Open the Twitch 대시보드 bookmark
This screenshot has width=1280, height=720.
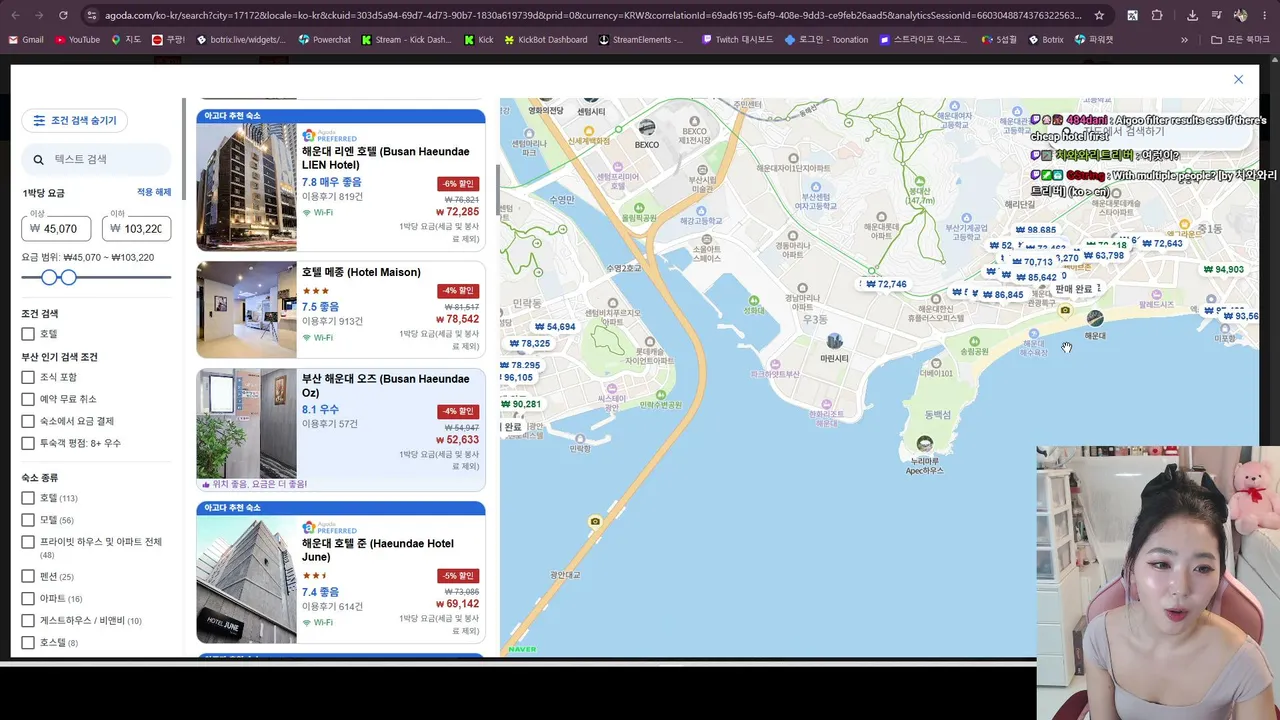click(738, 40)
